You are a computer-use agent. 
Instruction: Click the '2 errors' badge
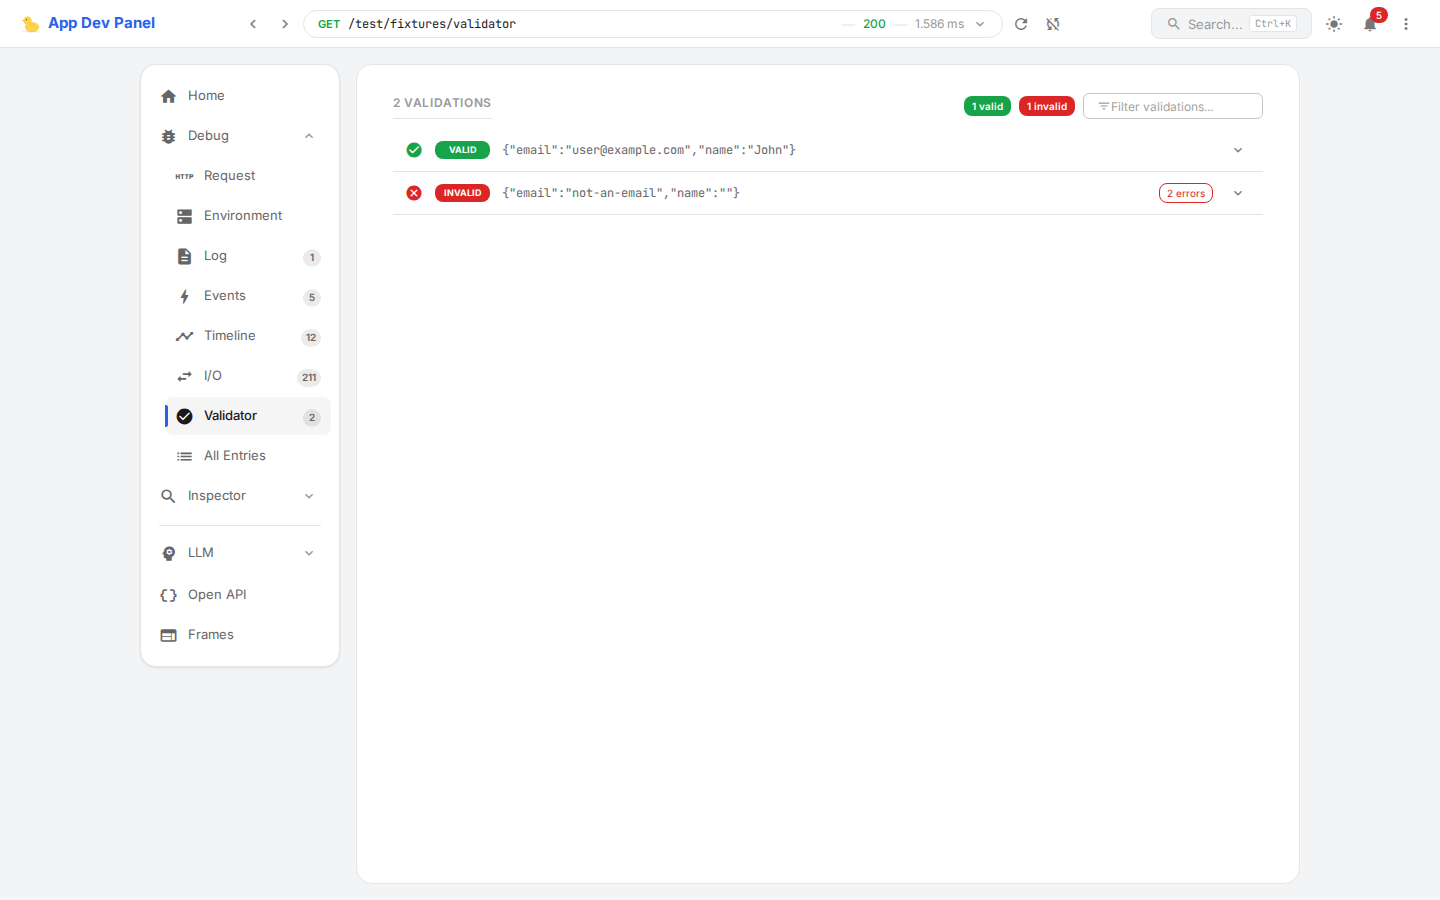click(1185, 192)
